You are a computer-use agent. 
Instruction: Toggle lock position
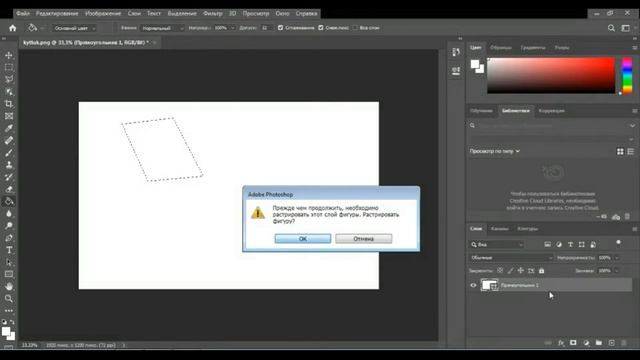tap(520, 271)
